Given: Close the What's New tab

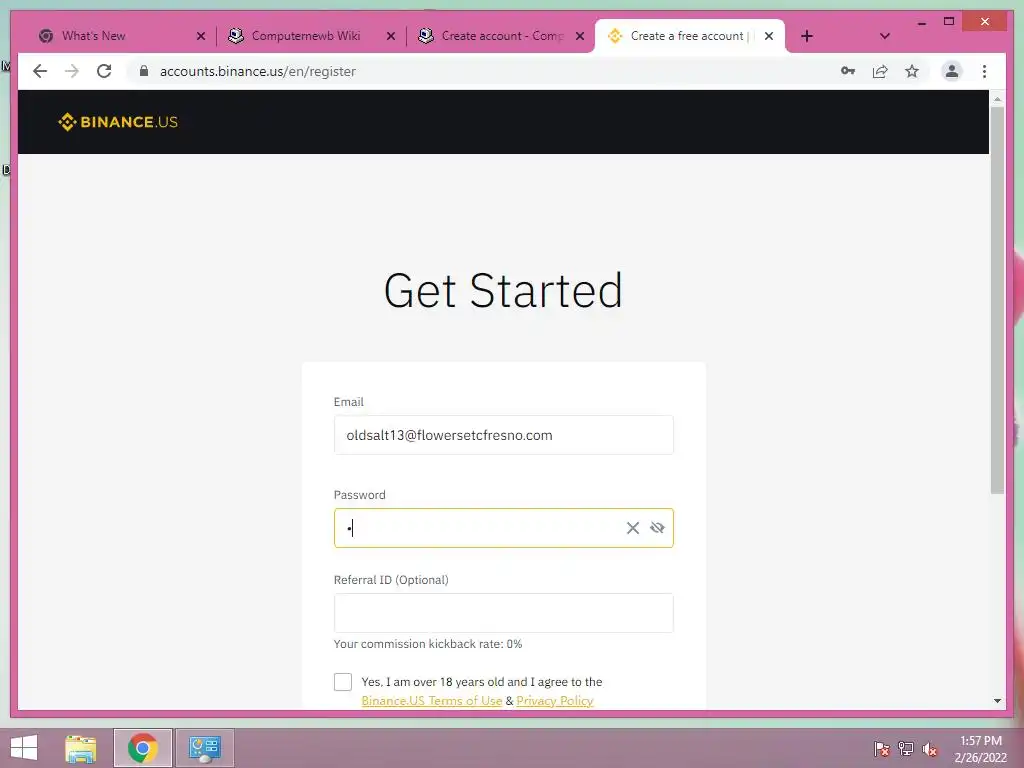Looking at the screenshot, I should point(200,36).
